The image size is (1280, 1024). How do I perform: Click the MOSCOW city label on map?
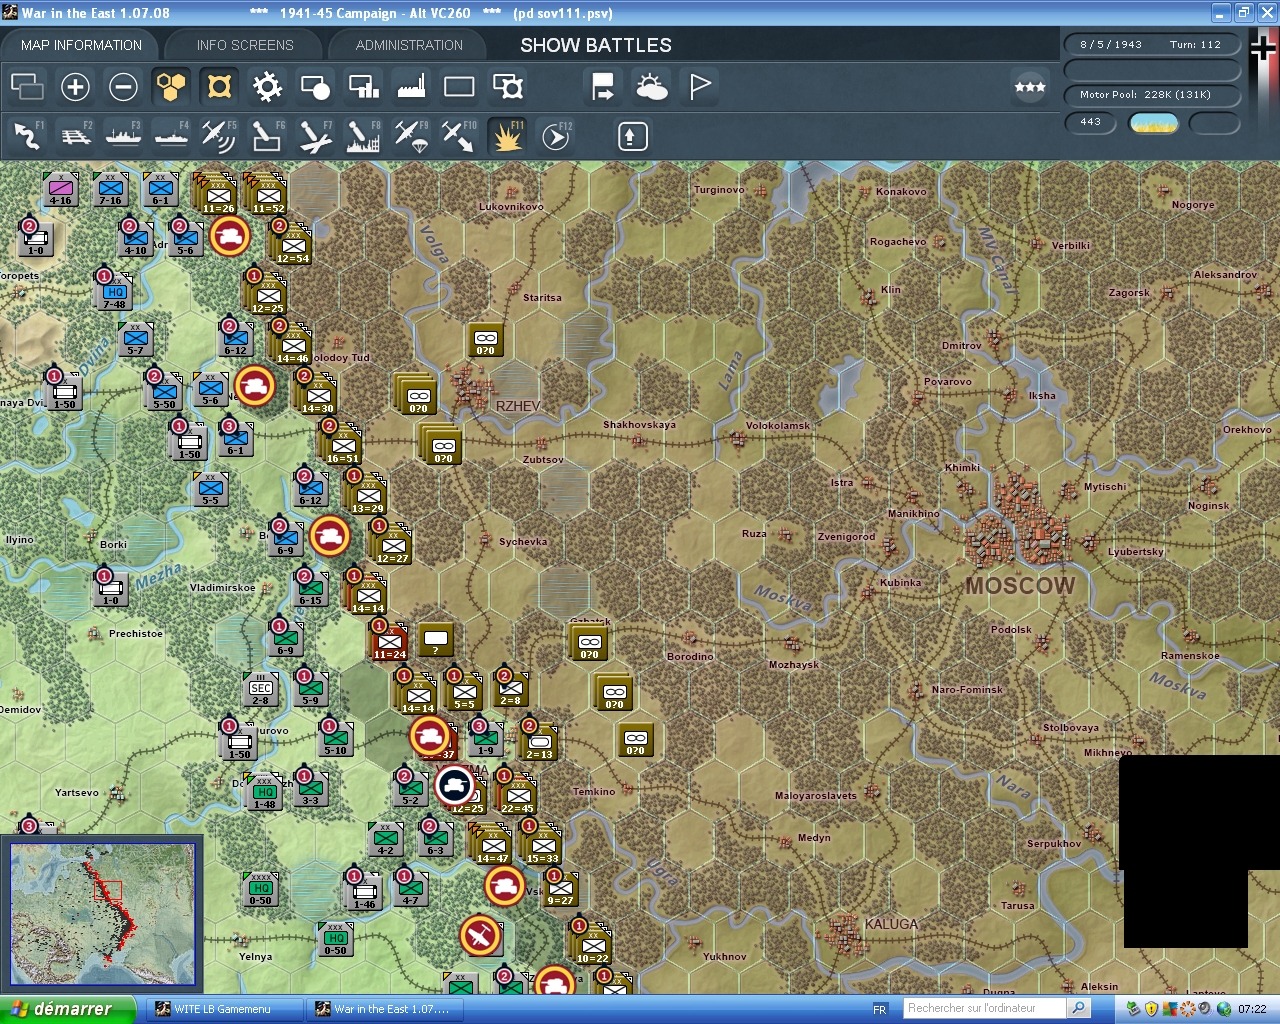tap(1020, 586)
